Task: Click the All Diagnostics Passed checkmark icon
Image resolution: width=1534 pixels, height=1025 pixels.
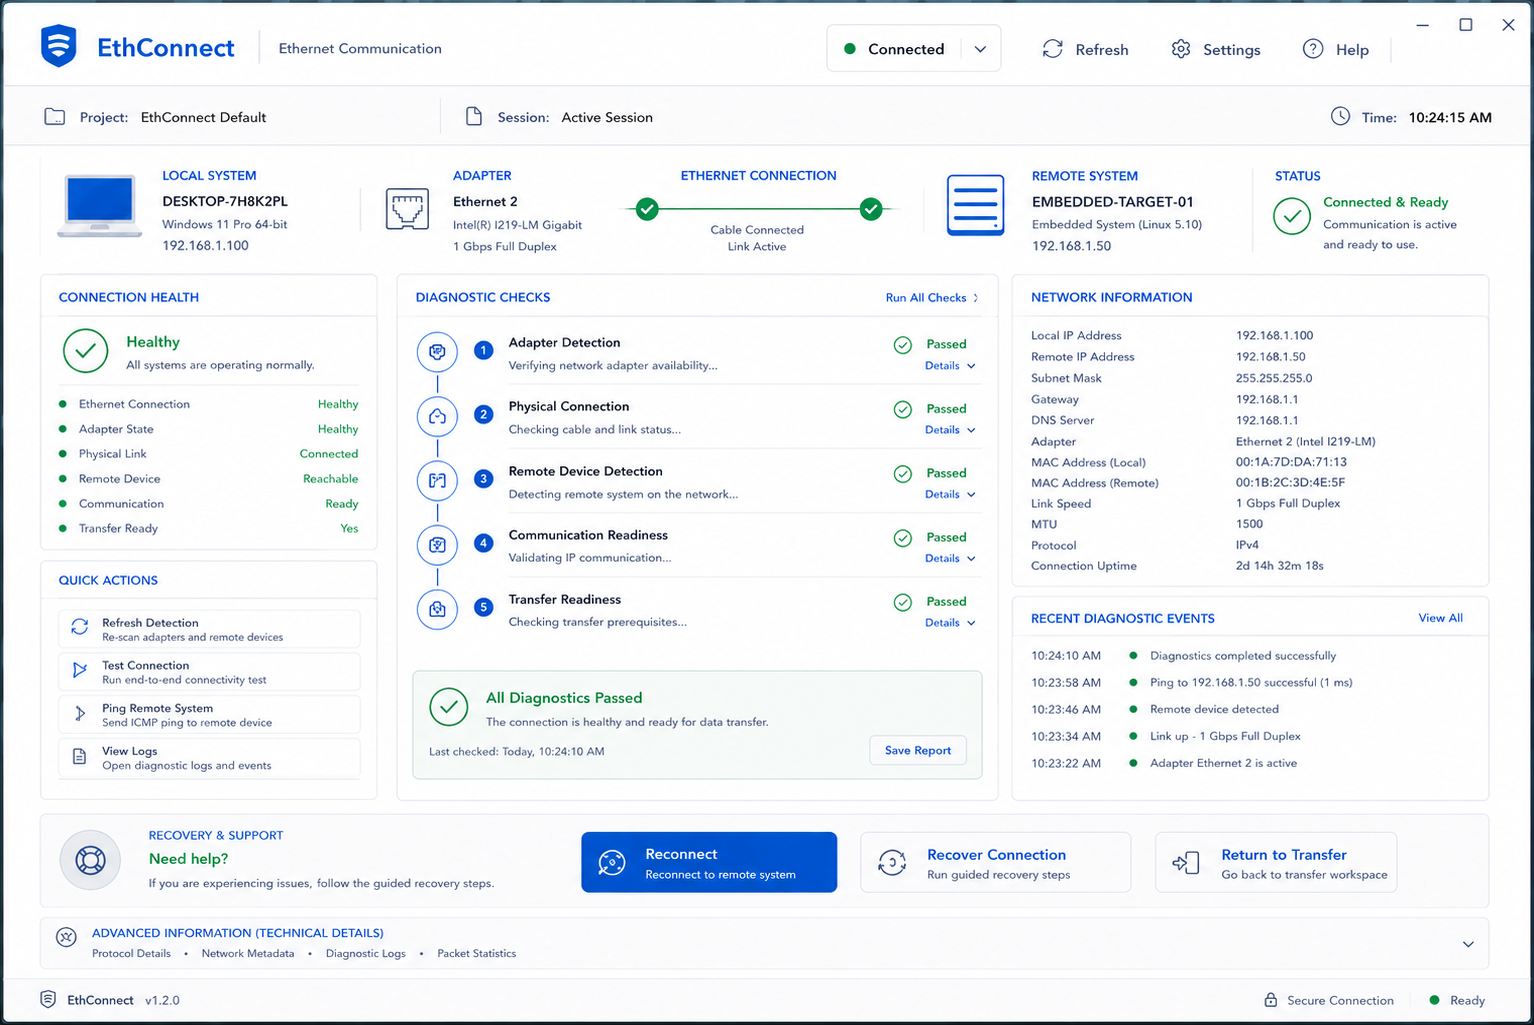Action: pos(449,707)
